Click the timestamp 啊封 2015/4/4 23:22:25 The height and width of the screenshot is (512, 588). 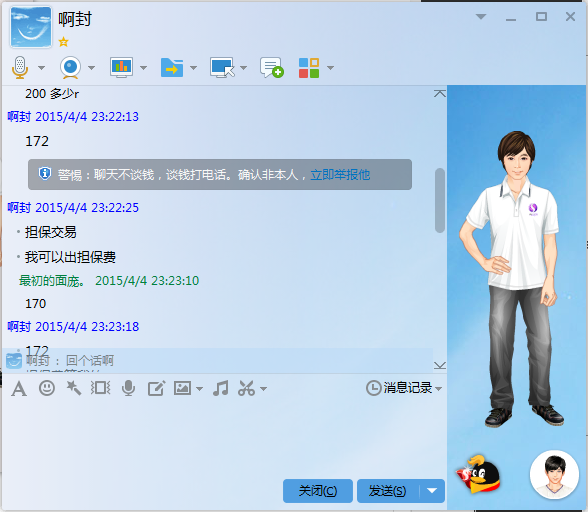pyautogui.click(x=73, y=207)
